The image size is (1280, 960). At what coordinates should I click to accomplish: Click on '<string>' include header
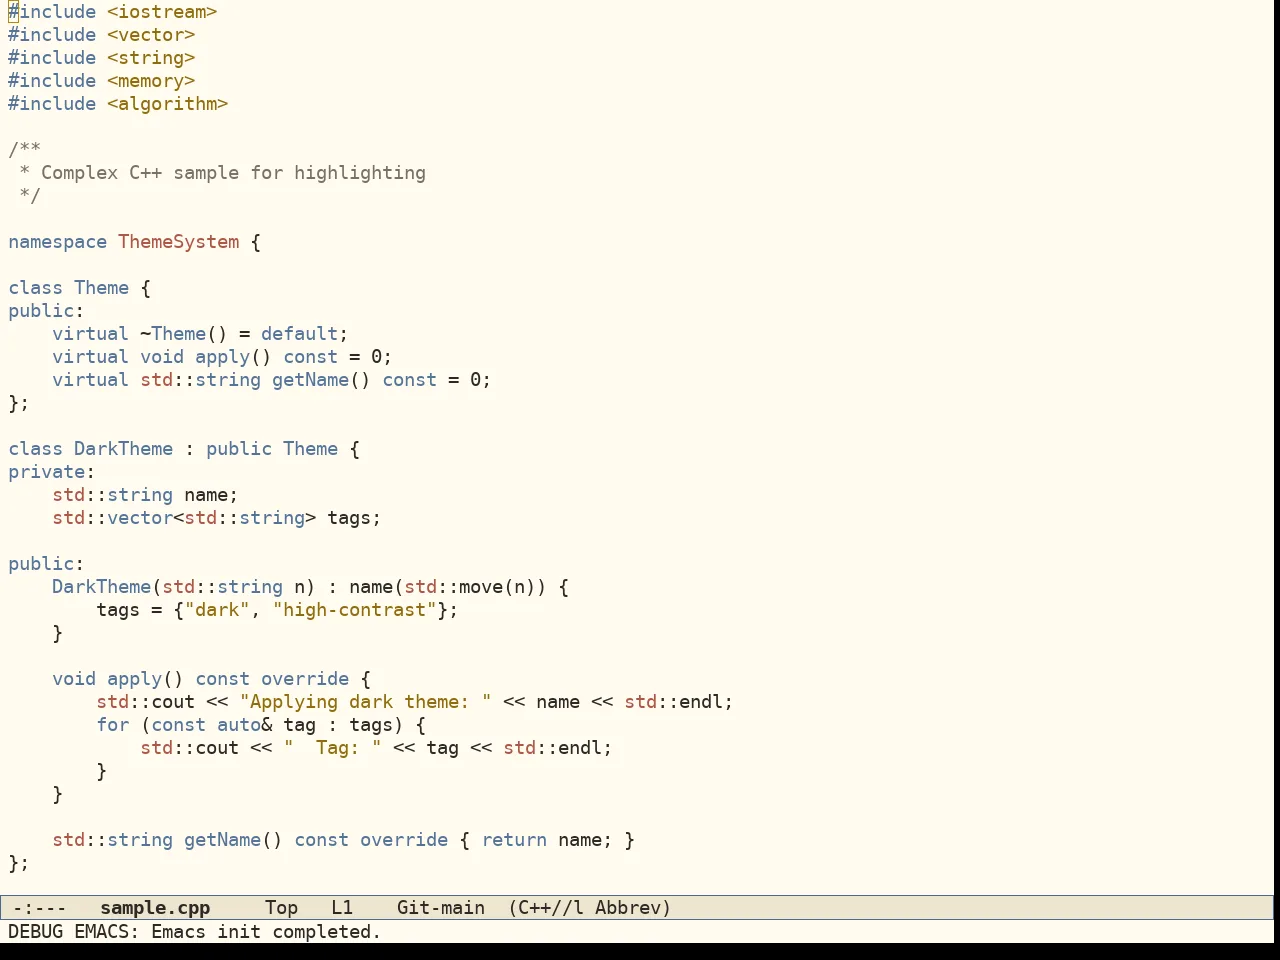point(151,58)
